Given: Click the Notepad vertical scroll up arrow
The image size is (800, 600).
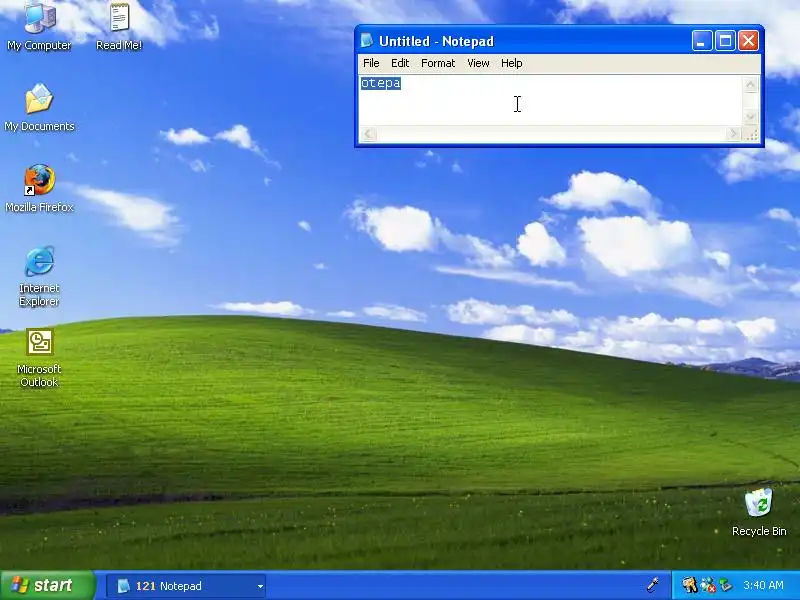Looking at the screenshot, I should (750, 85).
